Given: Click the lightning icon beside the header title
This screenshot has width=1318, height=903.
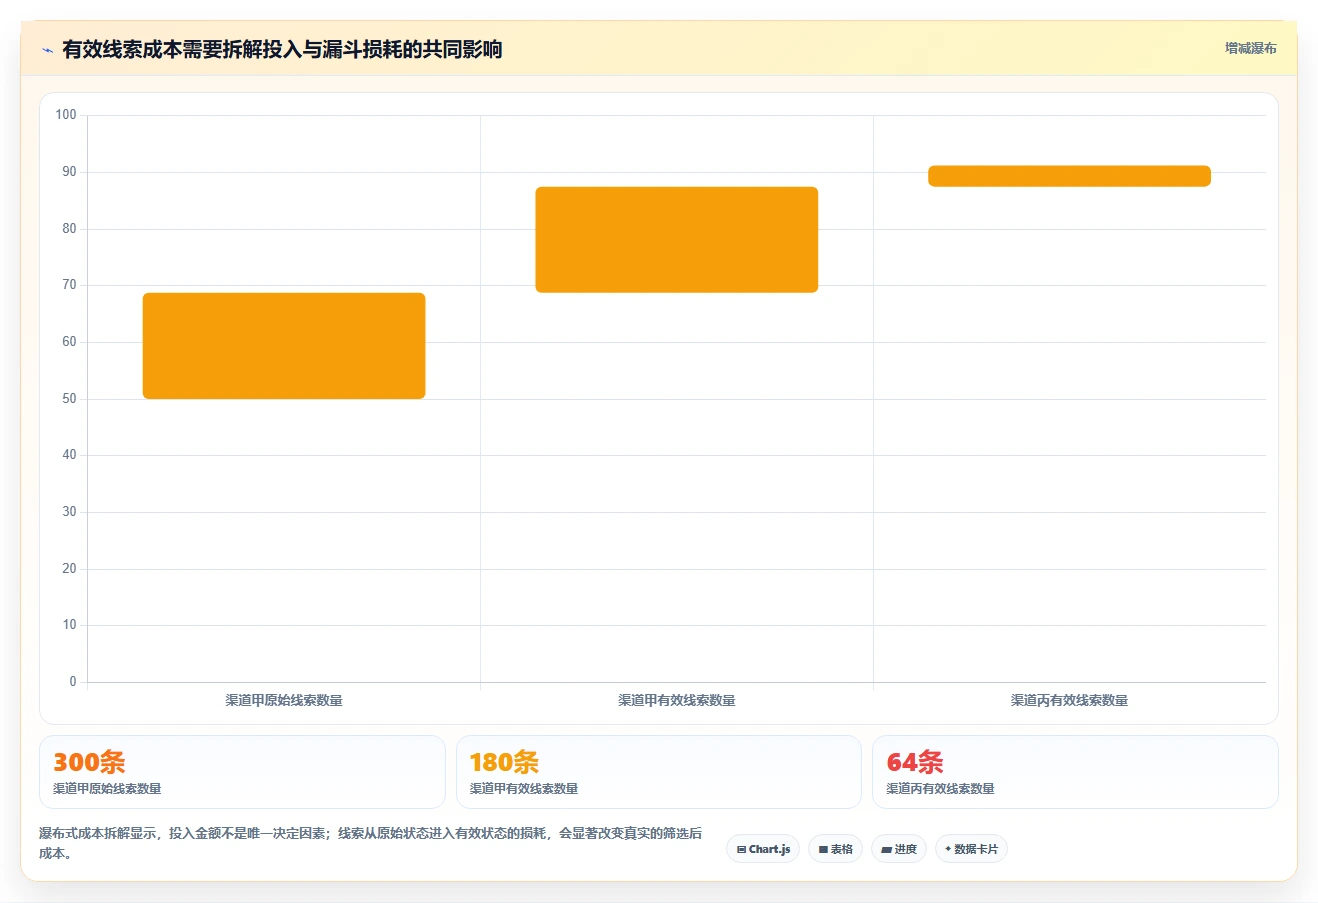Looking at the screenshot, I should (x=47, y=50).
